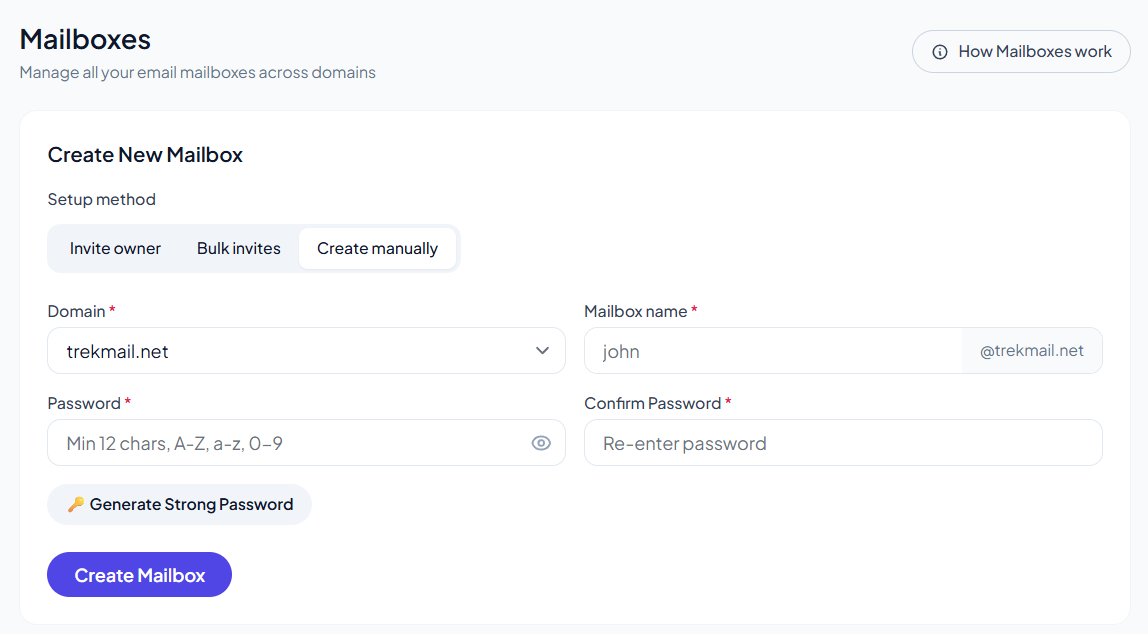
Task: Switch to the Invite owner tab
Action: [115, 248]
